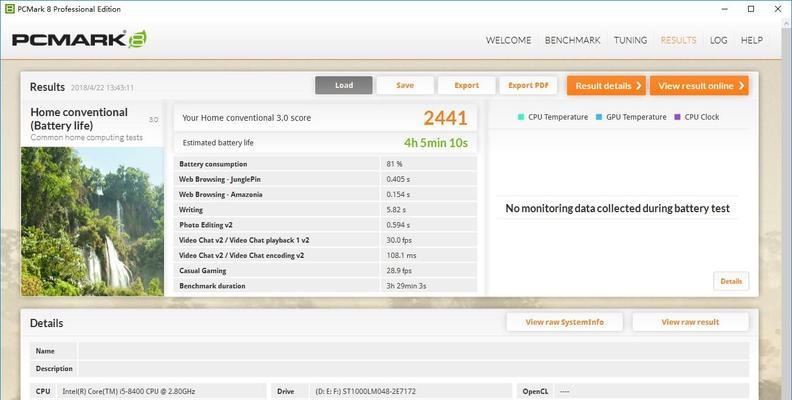Click the No monitoring data message

tap(617, 208)
